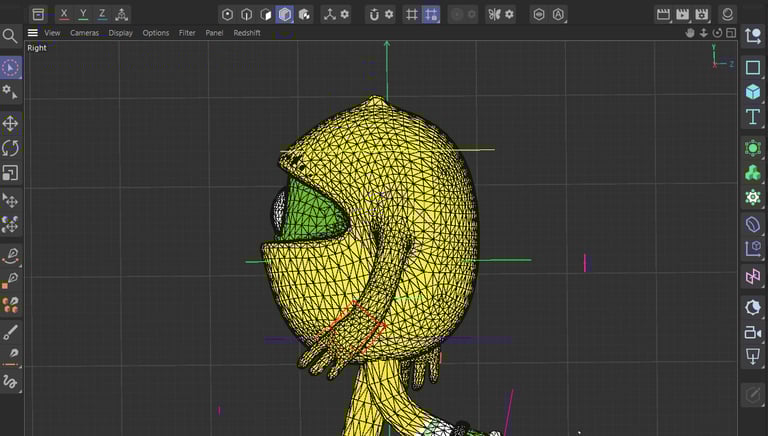The width and height of the screenshot is (768, 436).
Task: Toggle the X axis lock
Action: pos(64,14)
